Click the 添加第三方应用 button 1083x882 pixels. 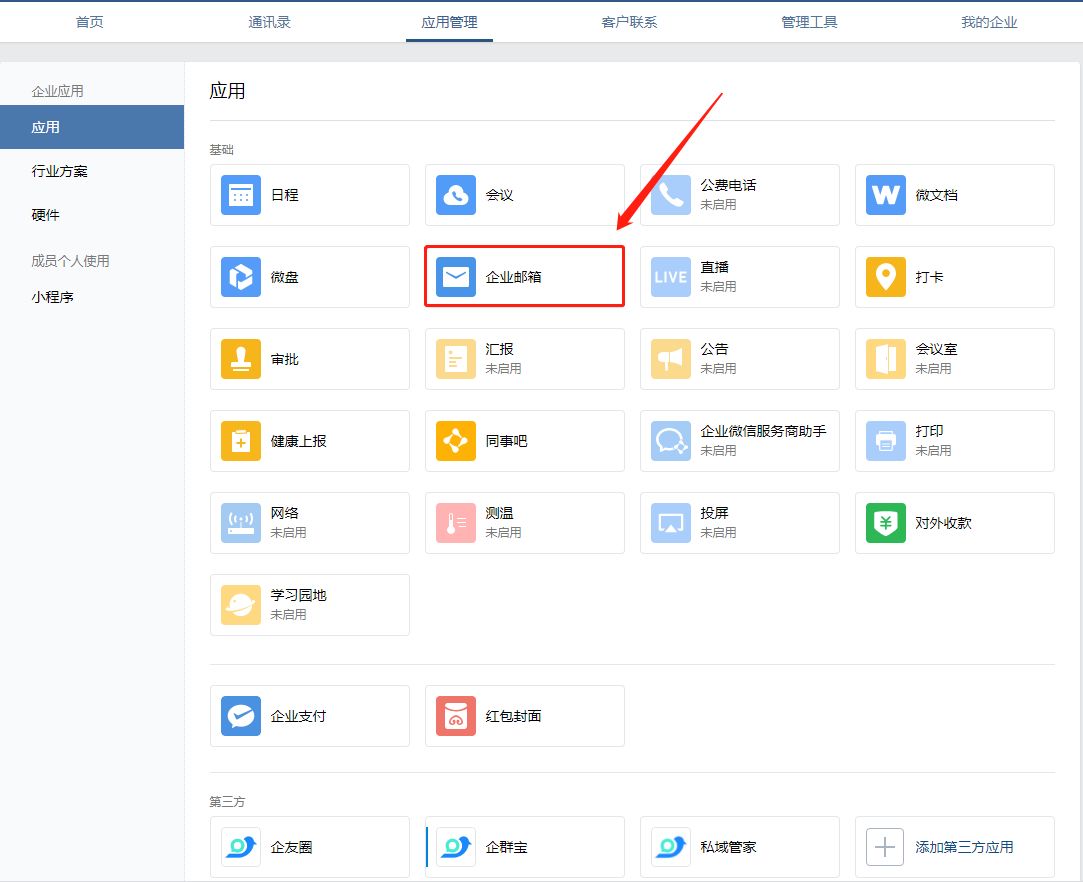tap(954, 847)
